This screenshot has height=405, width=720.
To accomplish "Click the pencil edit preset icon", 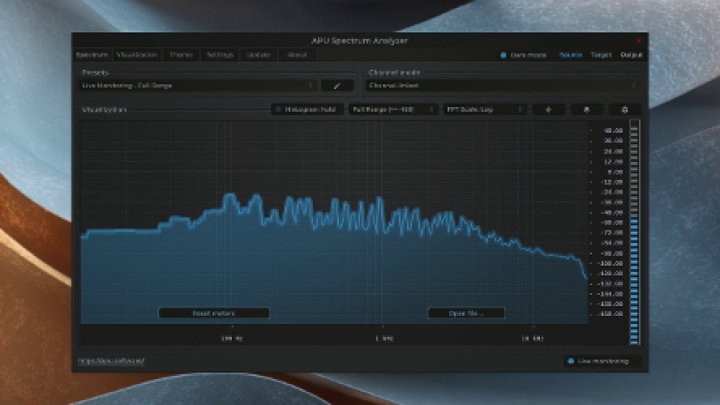I will [x=337, y=85].
